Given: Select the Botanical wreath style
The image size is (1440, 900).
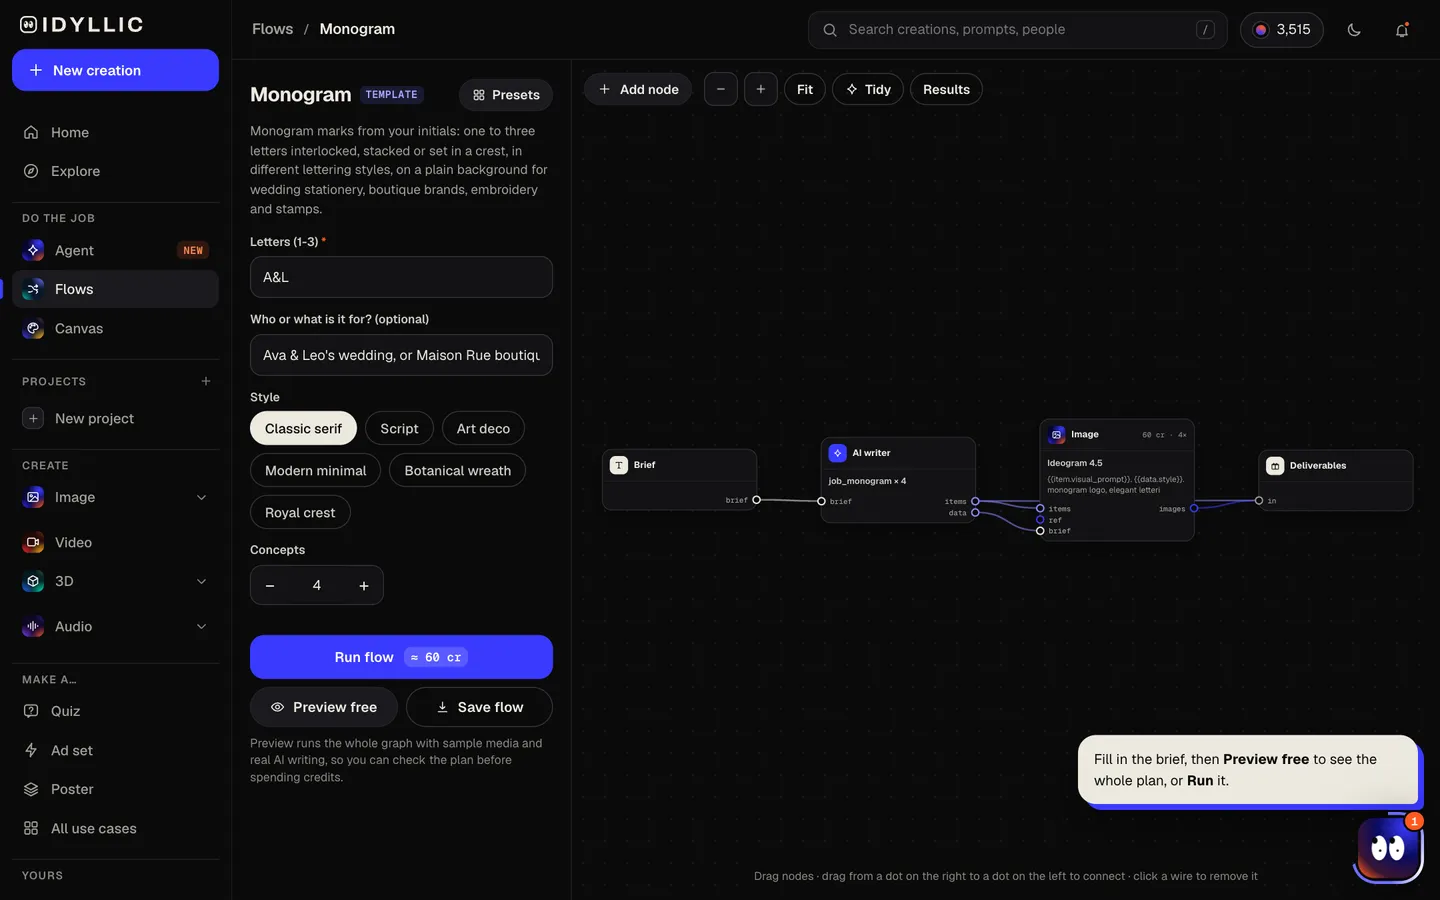Looking at the screenshot, I should 457,470.
